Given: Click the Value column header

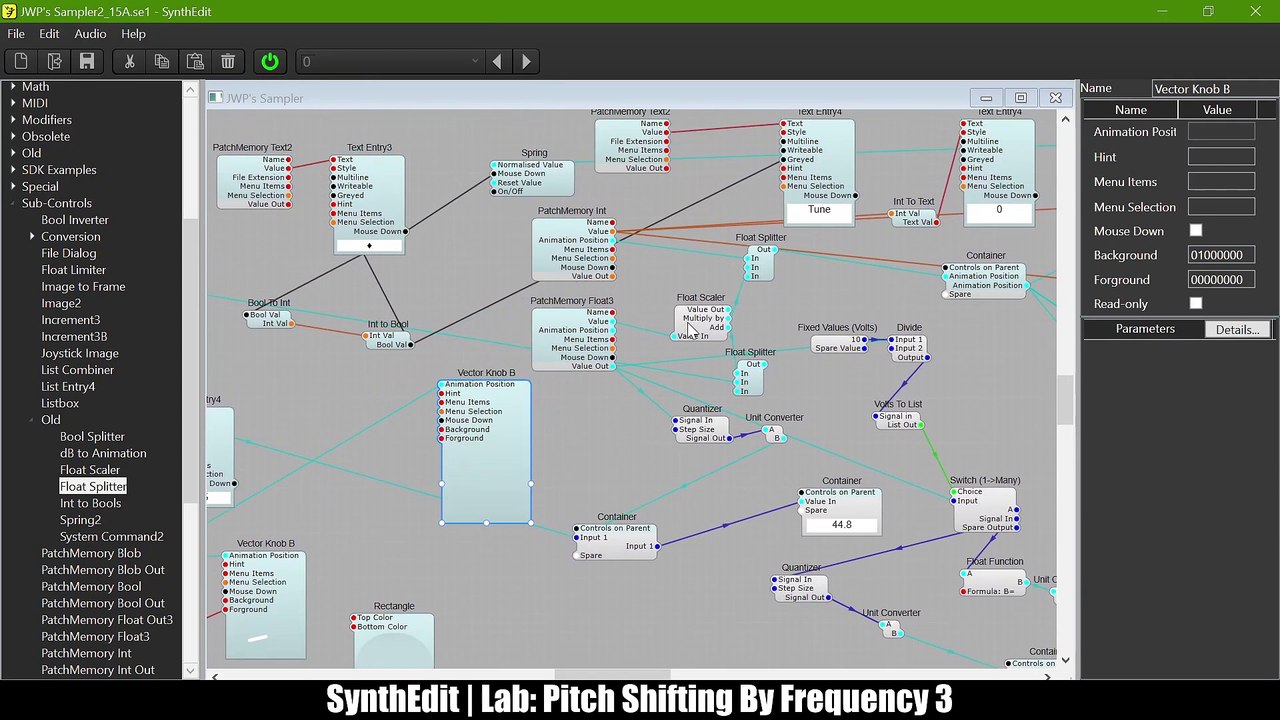Looking at the screenshot, I should [1217, 110].
